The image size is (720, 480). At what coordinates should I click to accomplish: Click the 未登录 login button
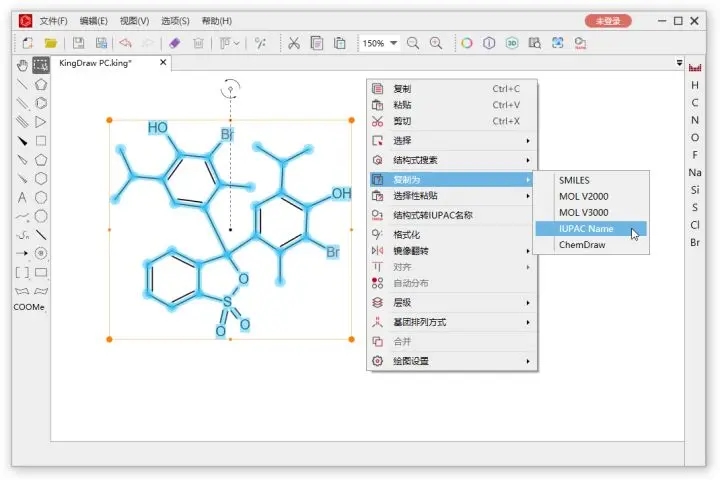coord(607,20)
